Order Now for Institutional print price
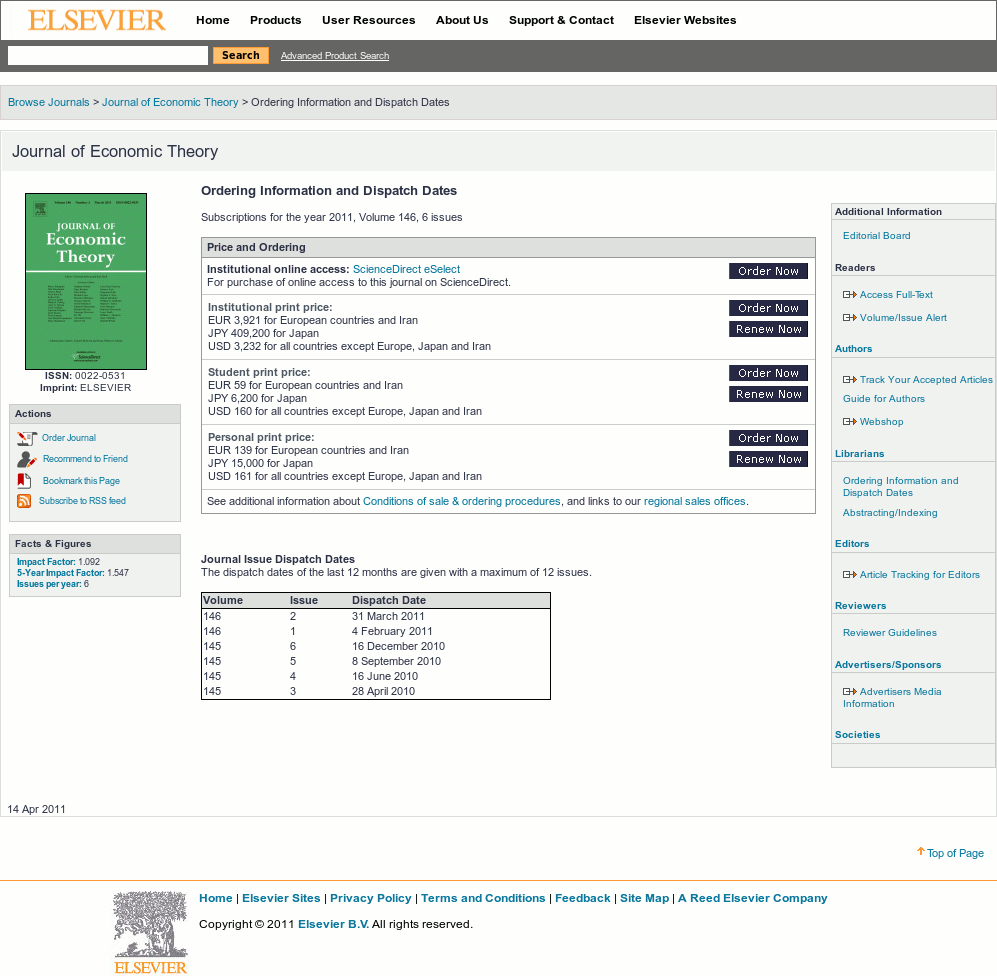997x976 pixels. pyautogui.click(x=769, y=308)
